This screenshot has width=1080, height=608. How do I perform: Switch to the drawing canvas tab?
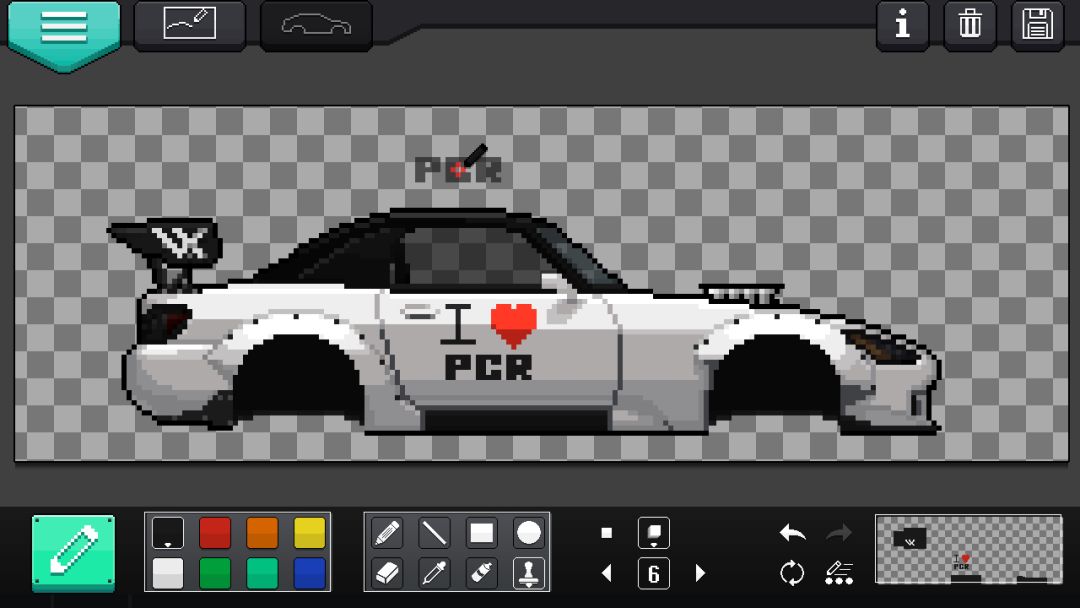pos(189,24)
